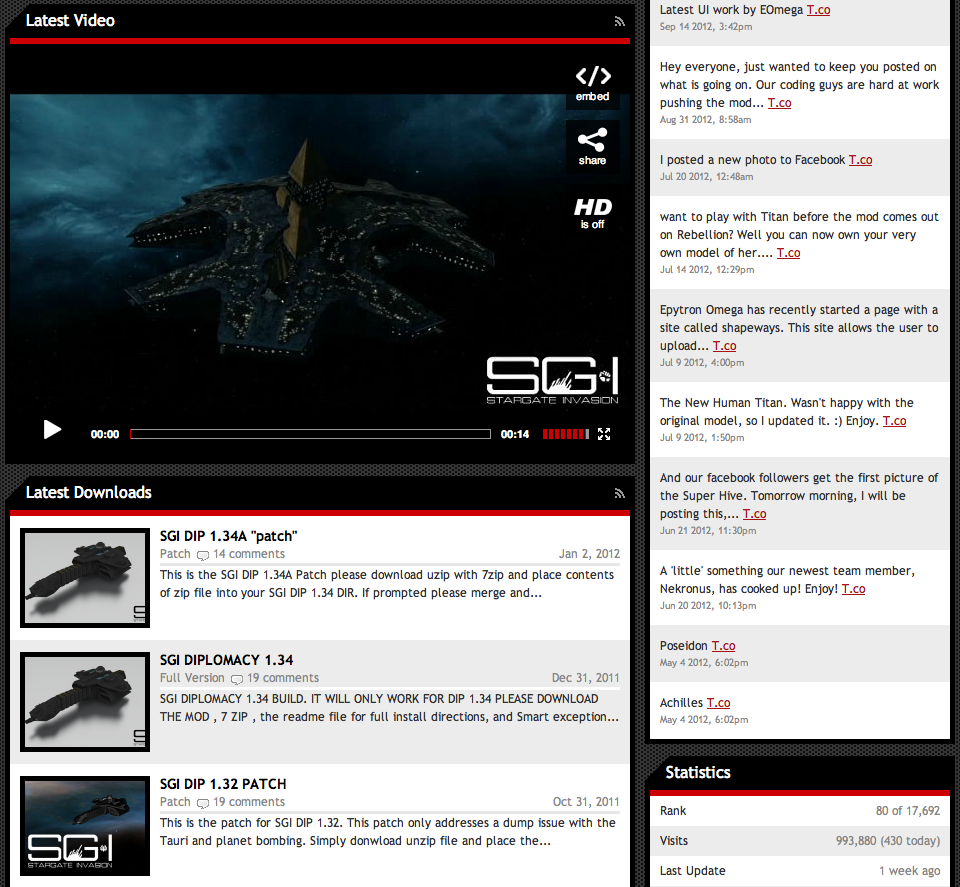Enter fullscreen mode on the video
This screenshot has width=960, height=887.
(x=604, y=434)
